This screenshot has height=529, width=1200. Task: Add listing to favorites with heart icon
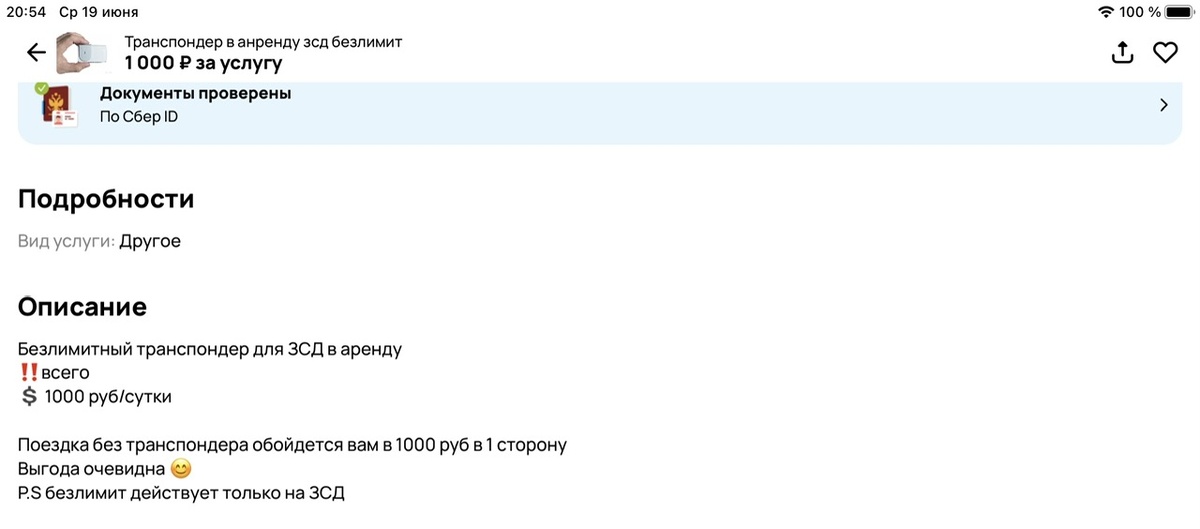1165,53
